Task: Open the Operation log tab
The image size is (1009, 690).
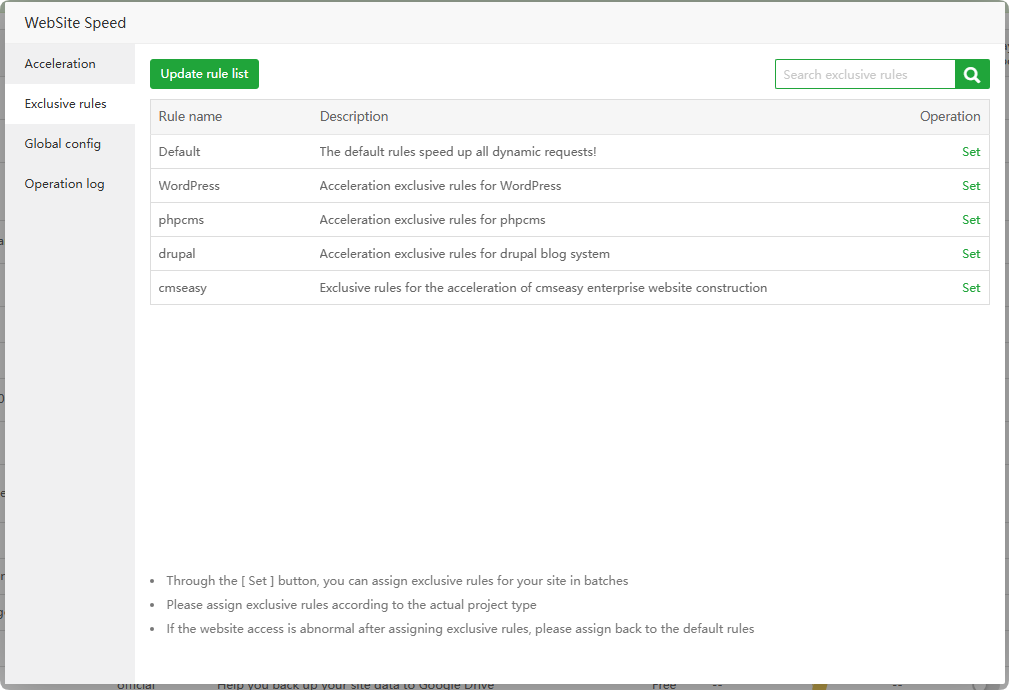Action: coord(65,184)
